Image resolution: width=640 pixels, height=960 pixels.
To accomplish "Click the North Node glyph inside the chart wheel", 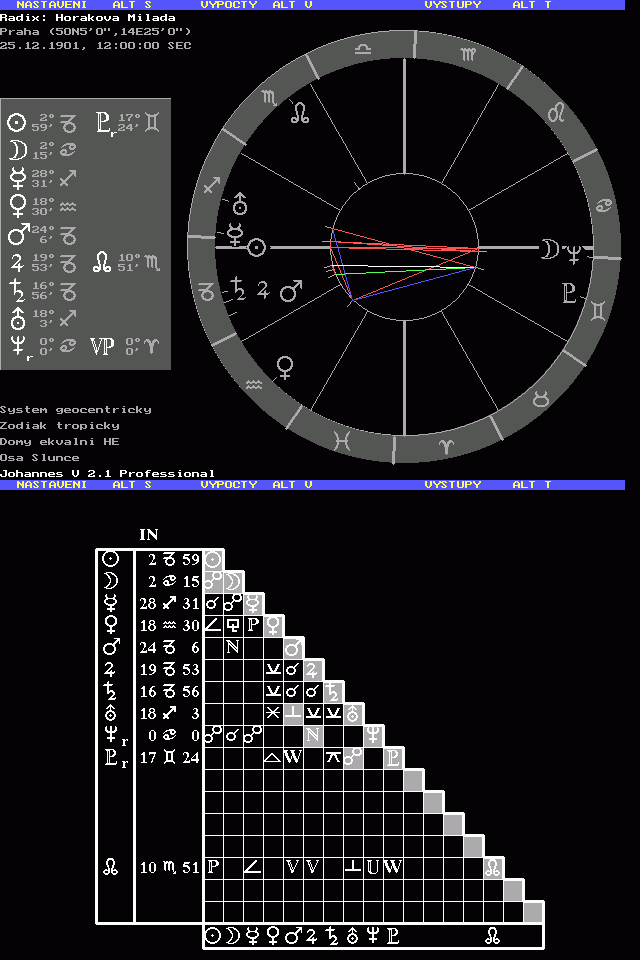I will coord(300,114).
